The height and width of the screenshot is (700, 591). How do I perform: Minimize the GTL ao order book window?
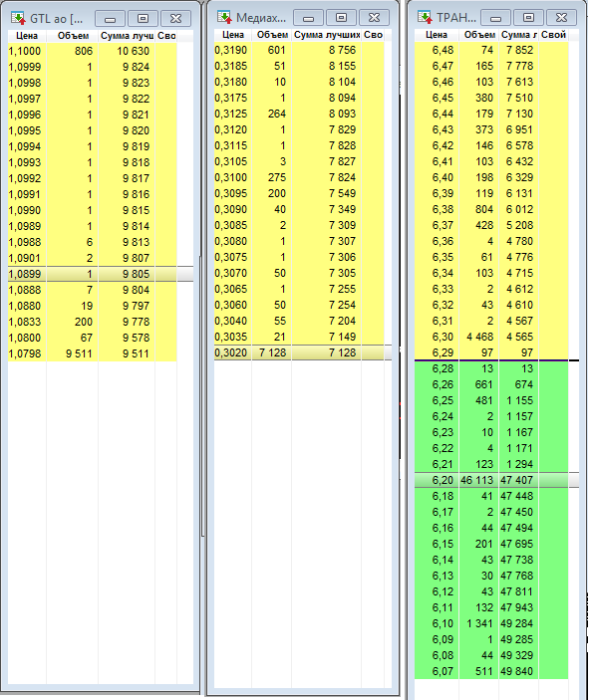tap(110, 19)
